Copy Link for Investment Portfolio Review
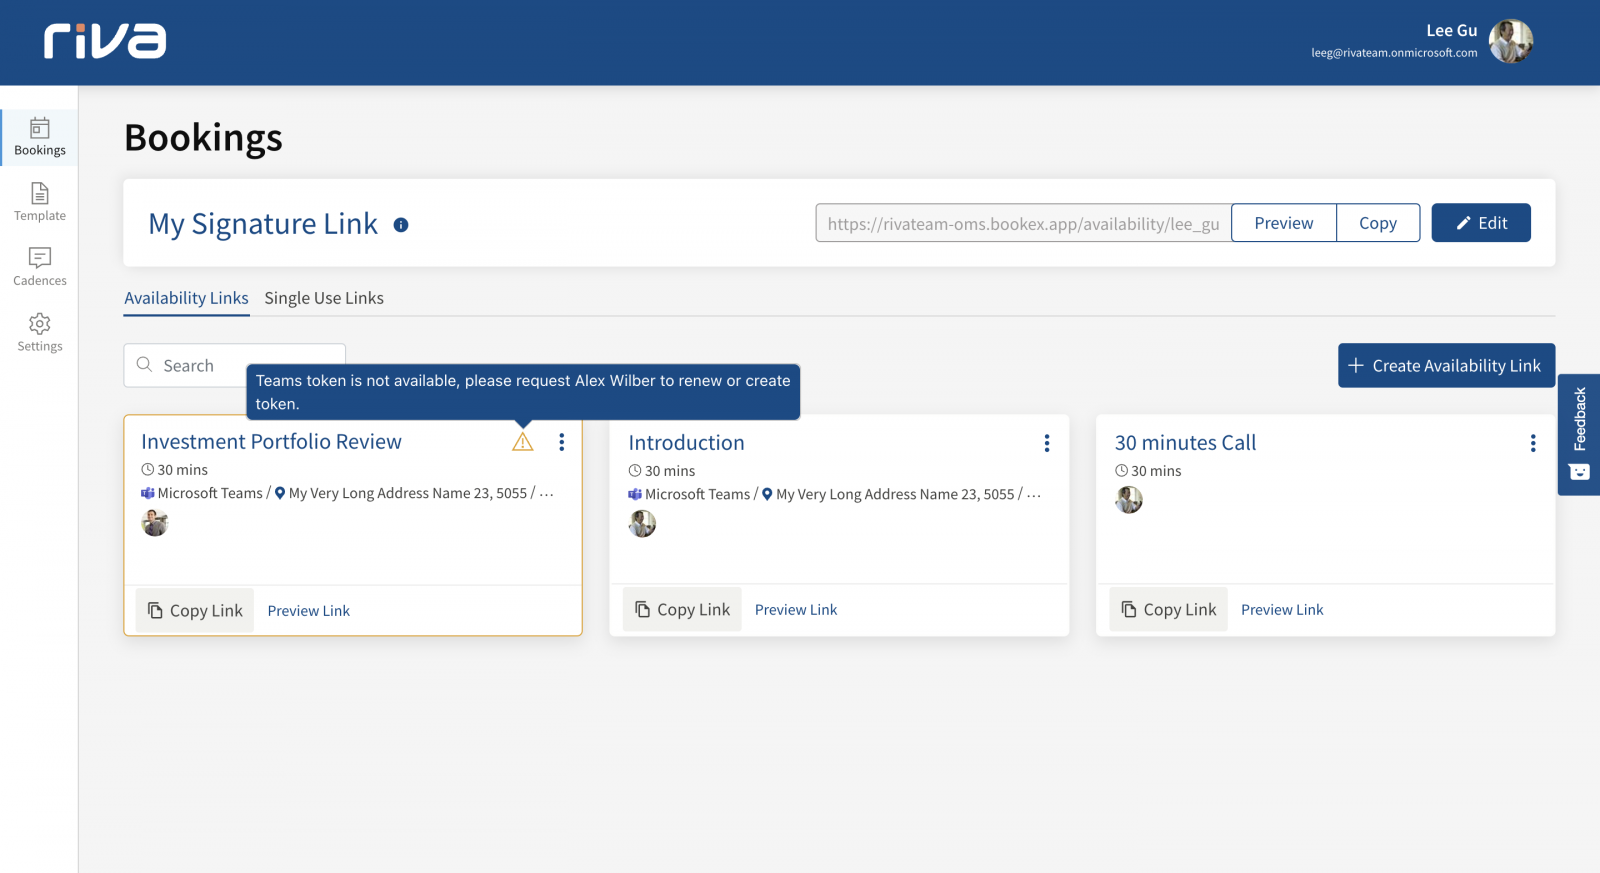Image resolution: width=1600 pixels, height=873 pixels. pos(195,610)
